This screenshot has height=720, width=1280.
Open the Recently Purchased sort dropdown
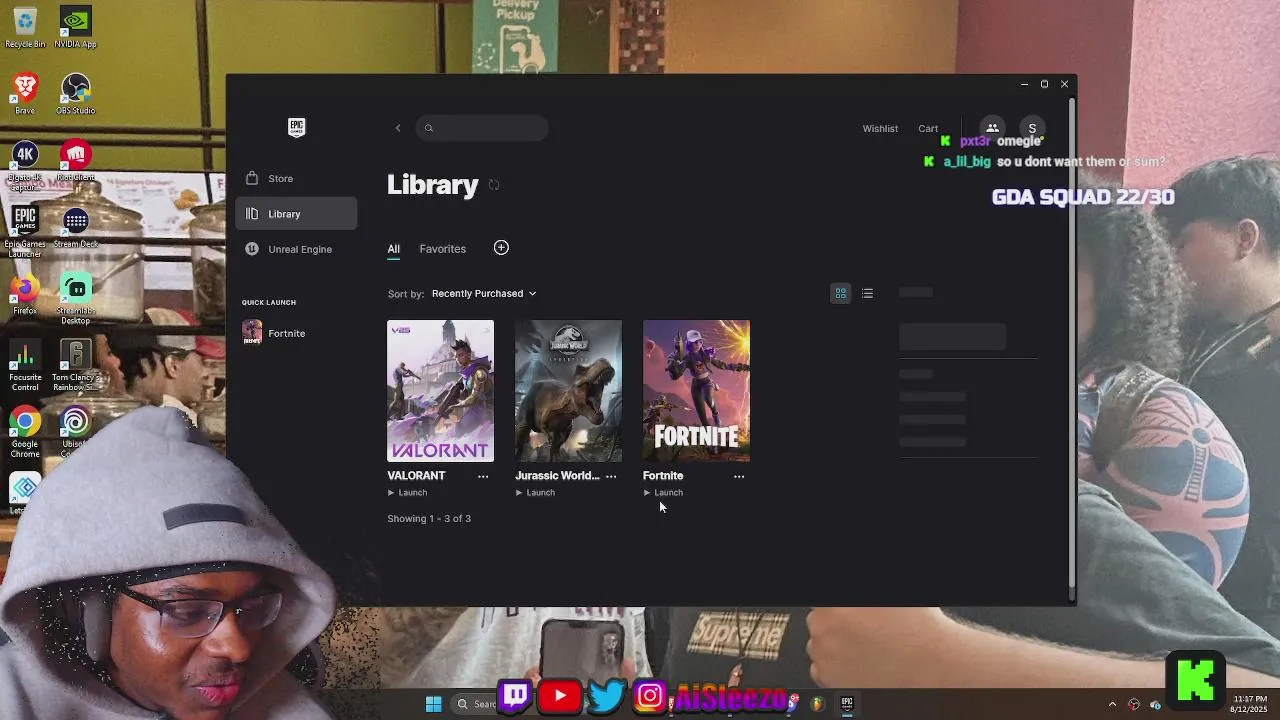pos(484,294)
